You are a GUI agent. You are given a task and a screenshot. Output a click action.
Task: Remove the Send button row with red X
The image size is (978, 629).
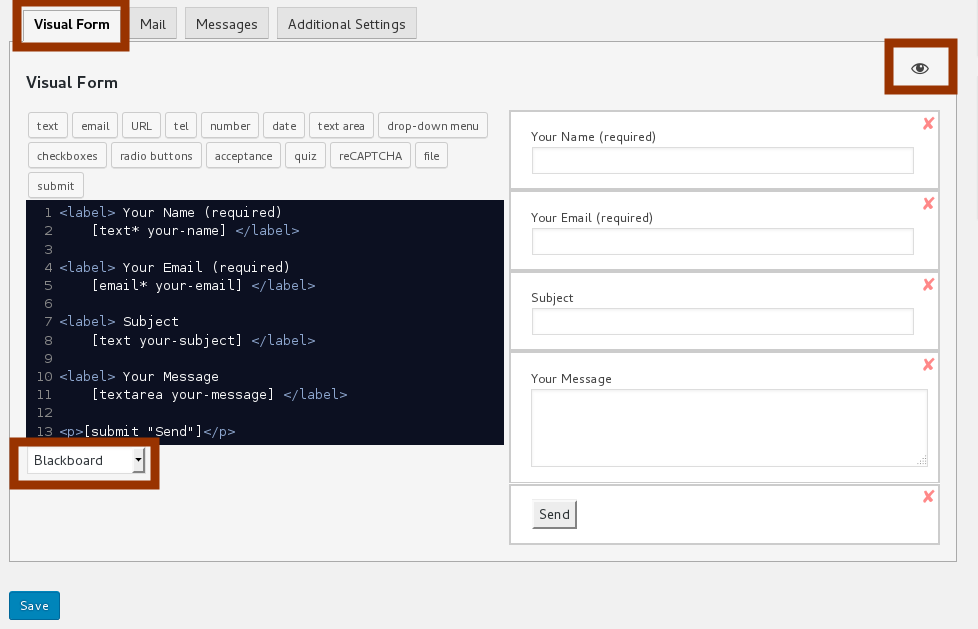[x=928, y=496]
